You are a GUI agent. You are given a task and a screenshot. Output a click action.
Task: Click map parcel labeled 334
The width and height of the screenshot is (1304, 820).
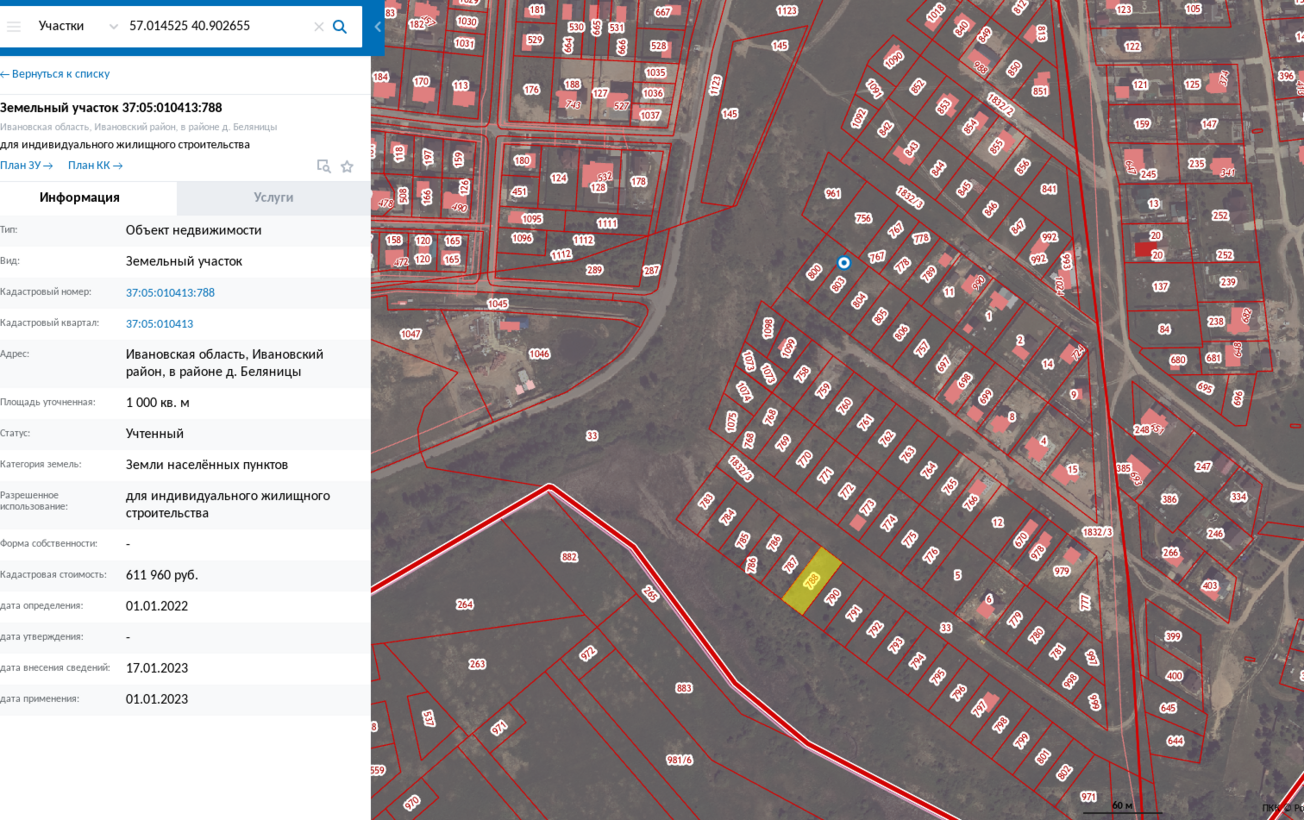point(1239,497)
